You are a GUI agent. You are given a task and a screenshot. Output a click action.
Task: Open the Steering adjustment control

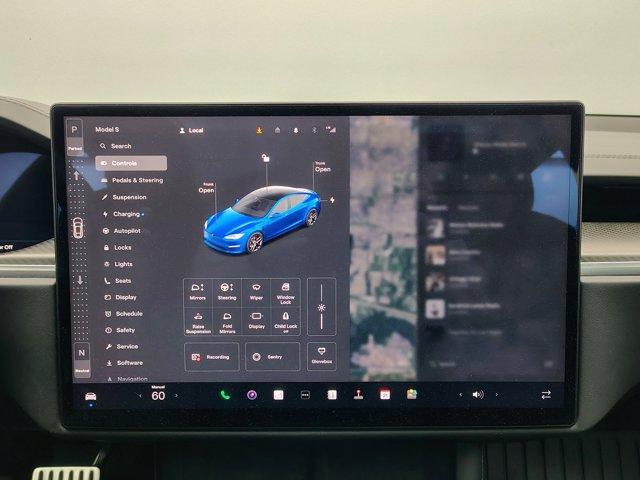[227, 292]
